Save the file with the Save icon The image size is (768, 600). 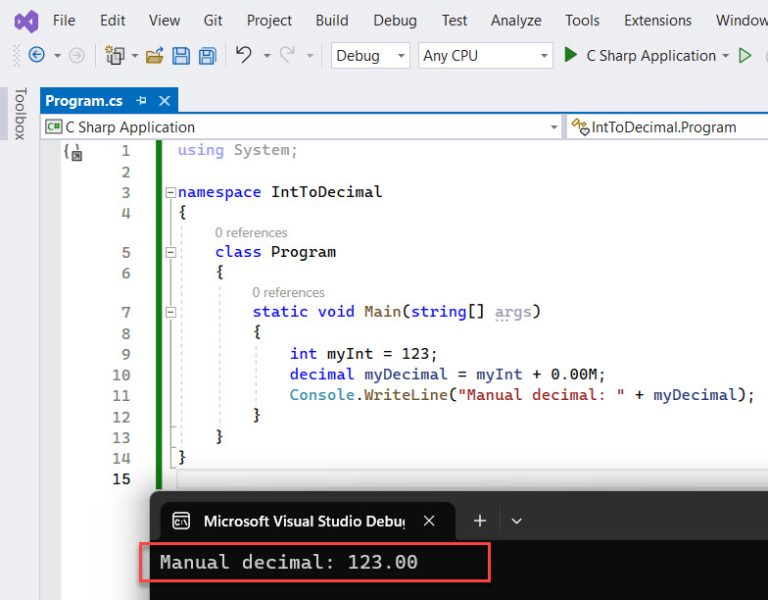(181, 56)
